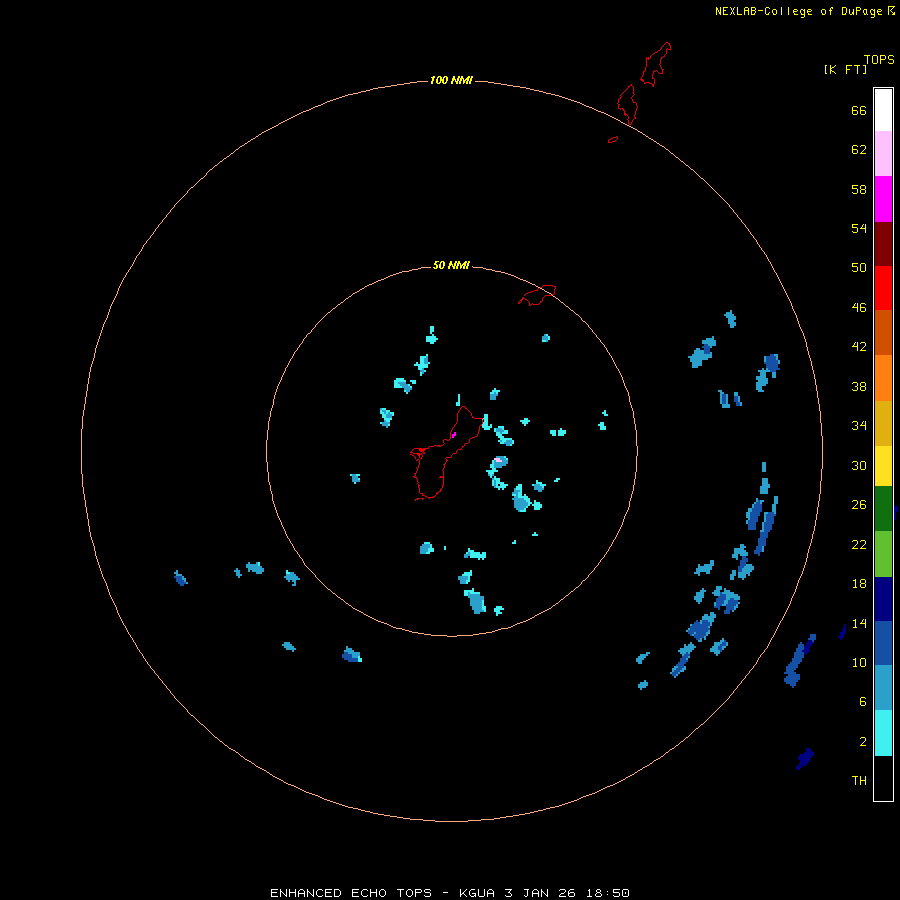
Task: Click the NEXLAB-College of DuPage text
Action: [x=801, y=11]
